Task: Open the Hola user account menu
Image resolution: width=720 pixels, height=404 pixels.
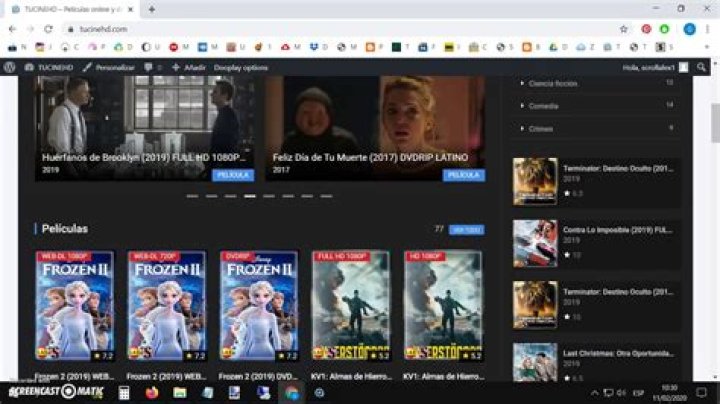Action: tap(655, 67)
